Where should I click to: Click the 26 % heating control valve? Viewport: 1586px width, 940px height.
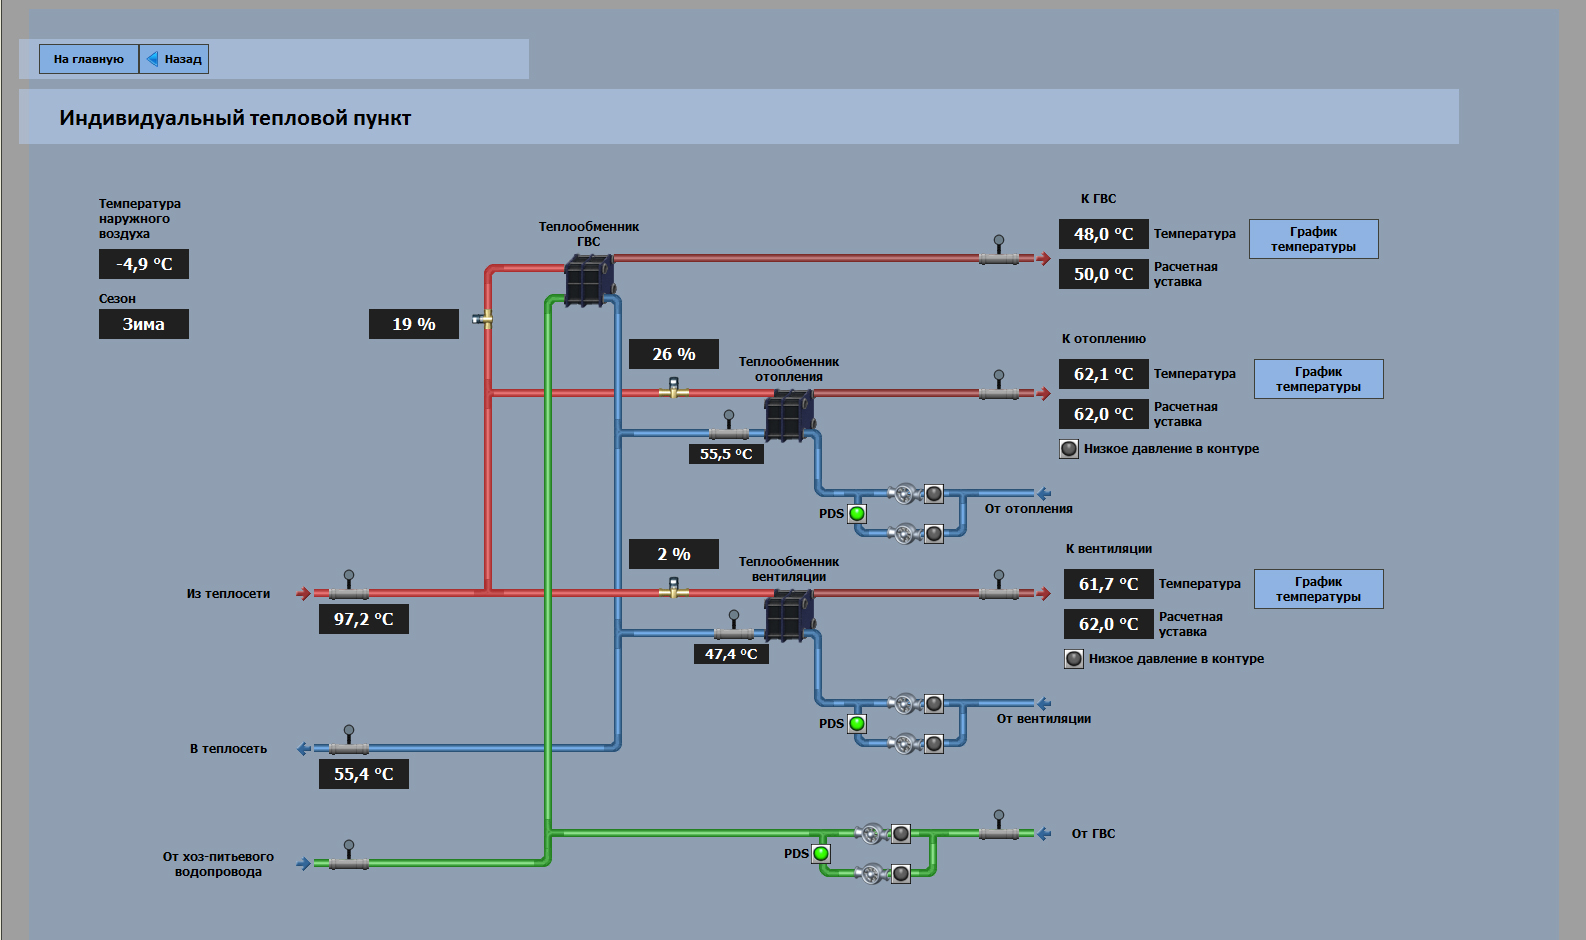coord(673,389)
